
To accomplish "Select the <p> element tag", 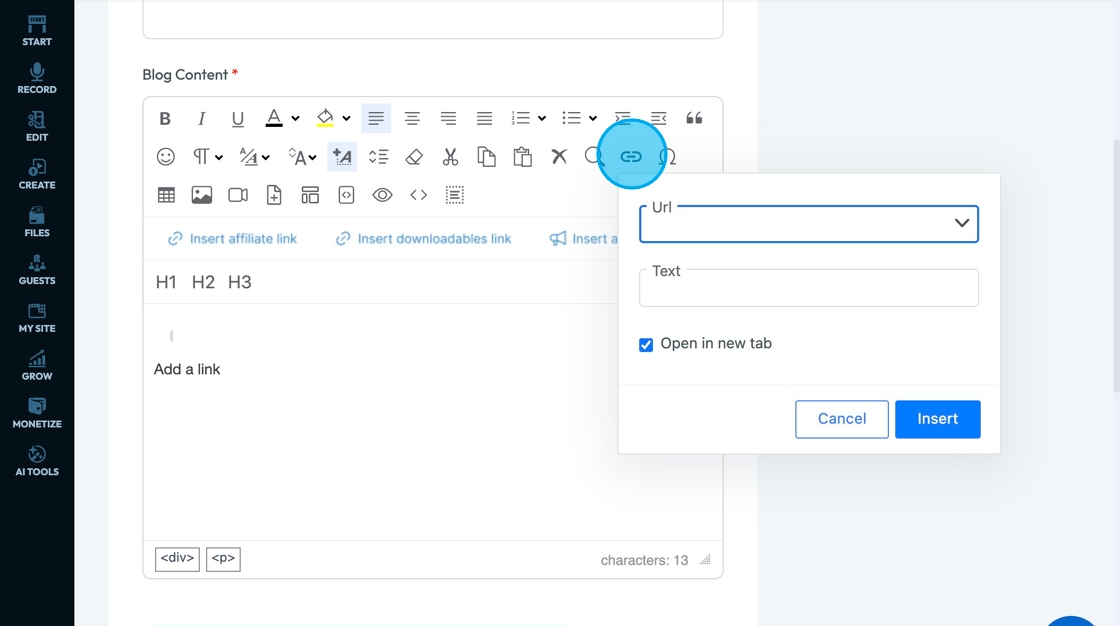I will tap(223, 558).
